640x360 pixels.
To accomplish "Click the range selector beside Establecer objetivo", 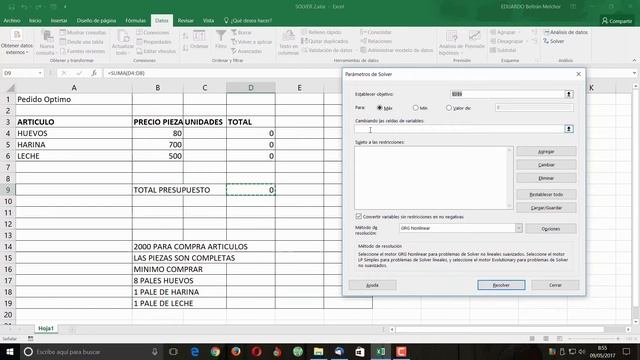I will pyautogui.click(x=569, y=94).
